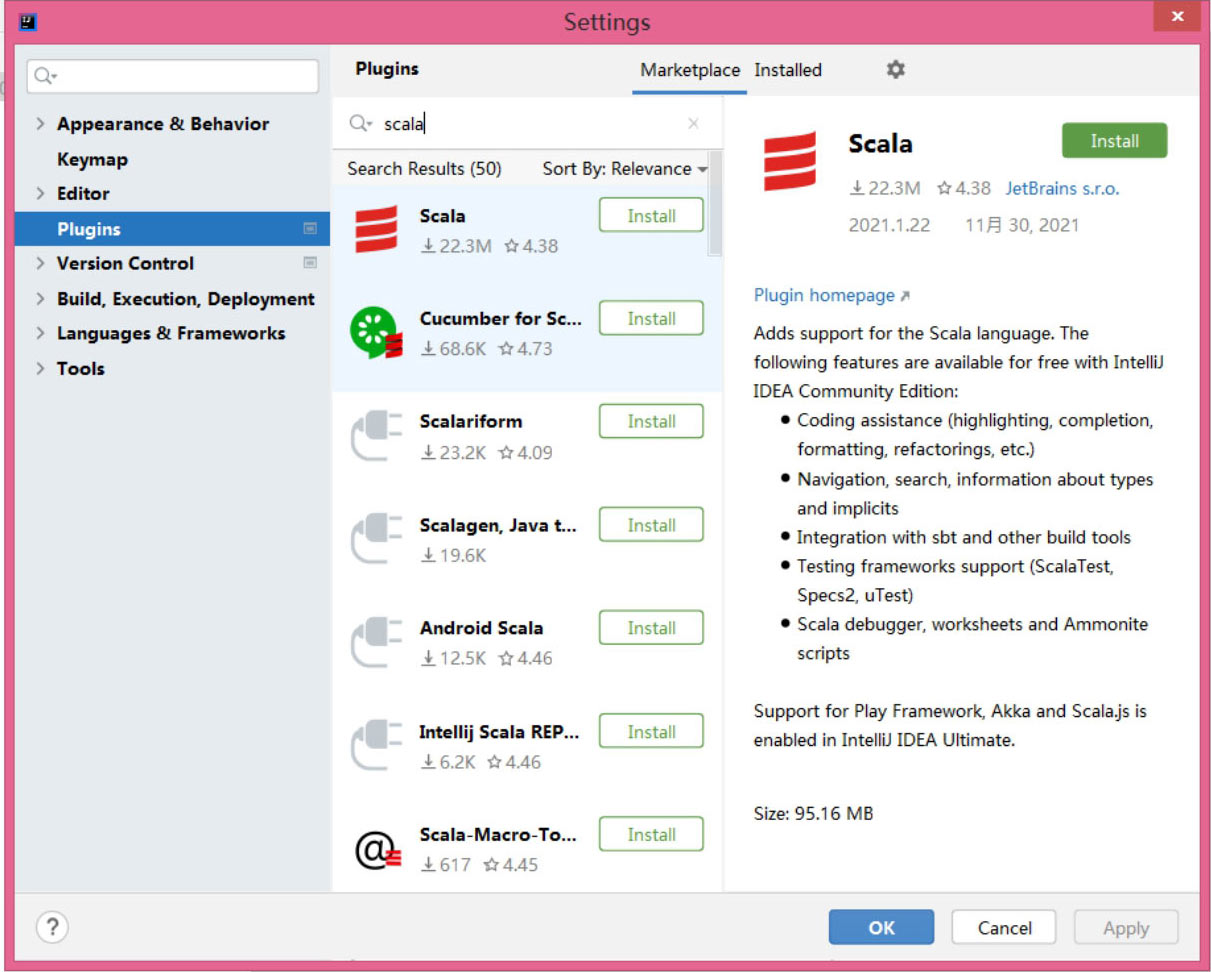The image size is (1211, 972).
Task: Select Keymap in settings tree
Action: click(x=92, y=159)
